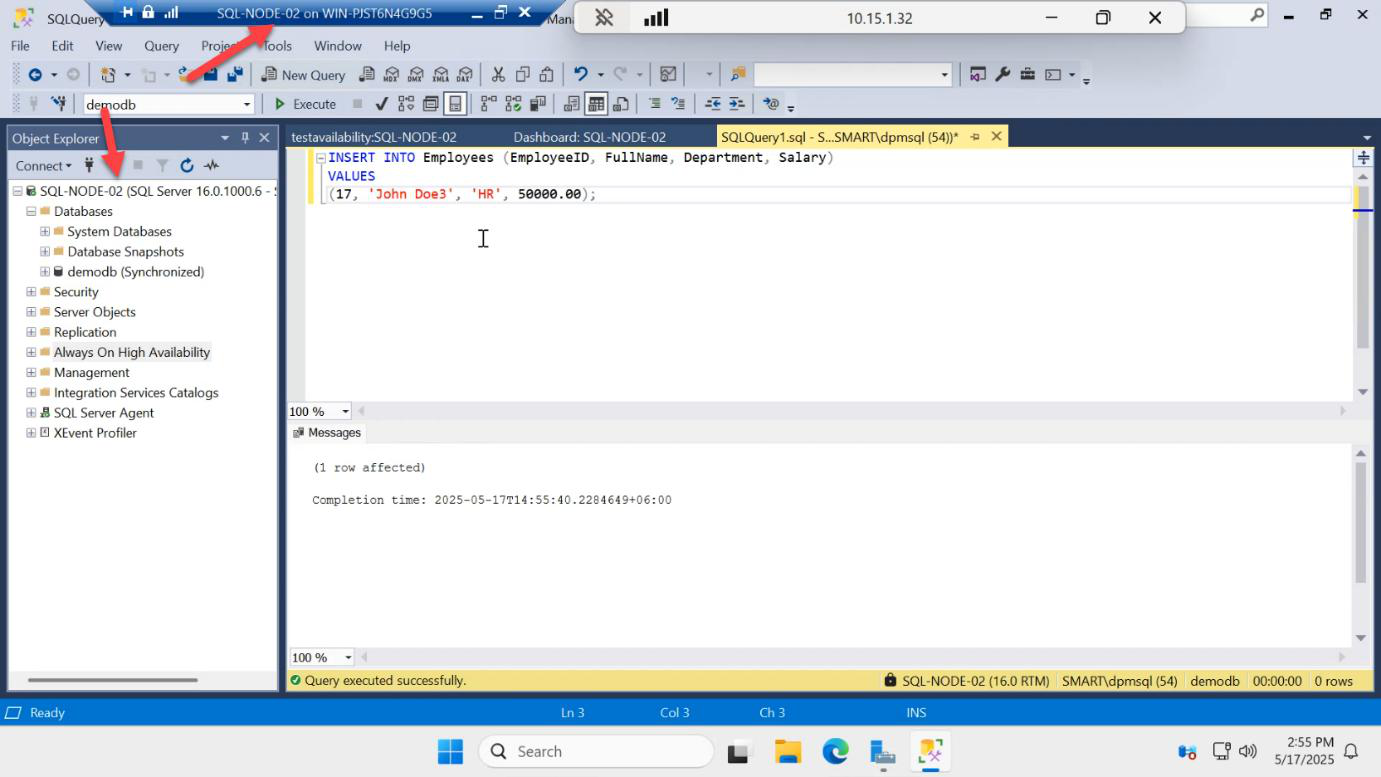The width and height of the screenshot is (1381, 777).
Task: Switch to testavailability:SQL-NODE-02 tab
Action: pyautogui.click(x=374, y=137)
